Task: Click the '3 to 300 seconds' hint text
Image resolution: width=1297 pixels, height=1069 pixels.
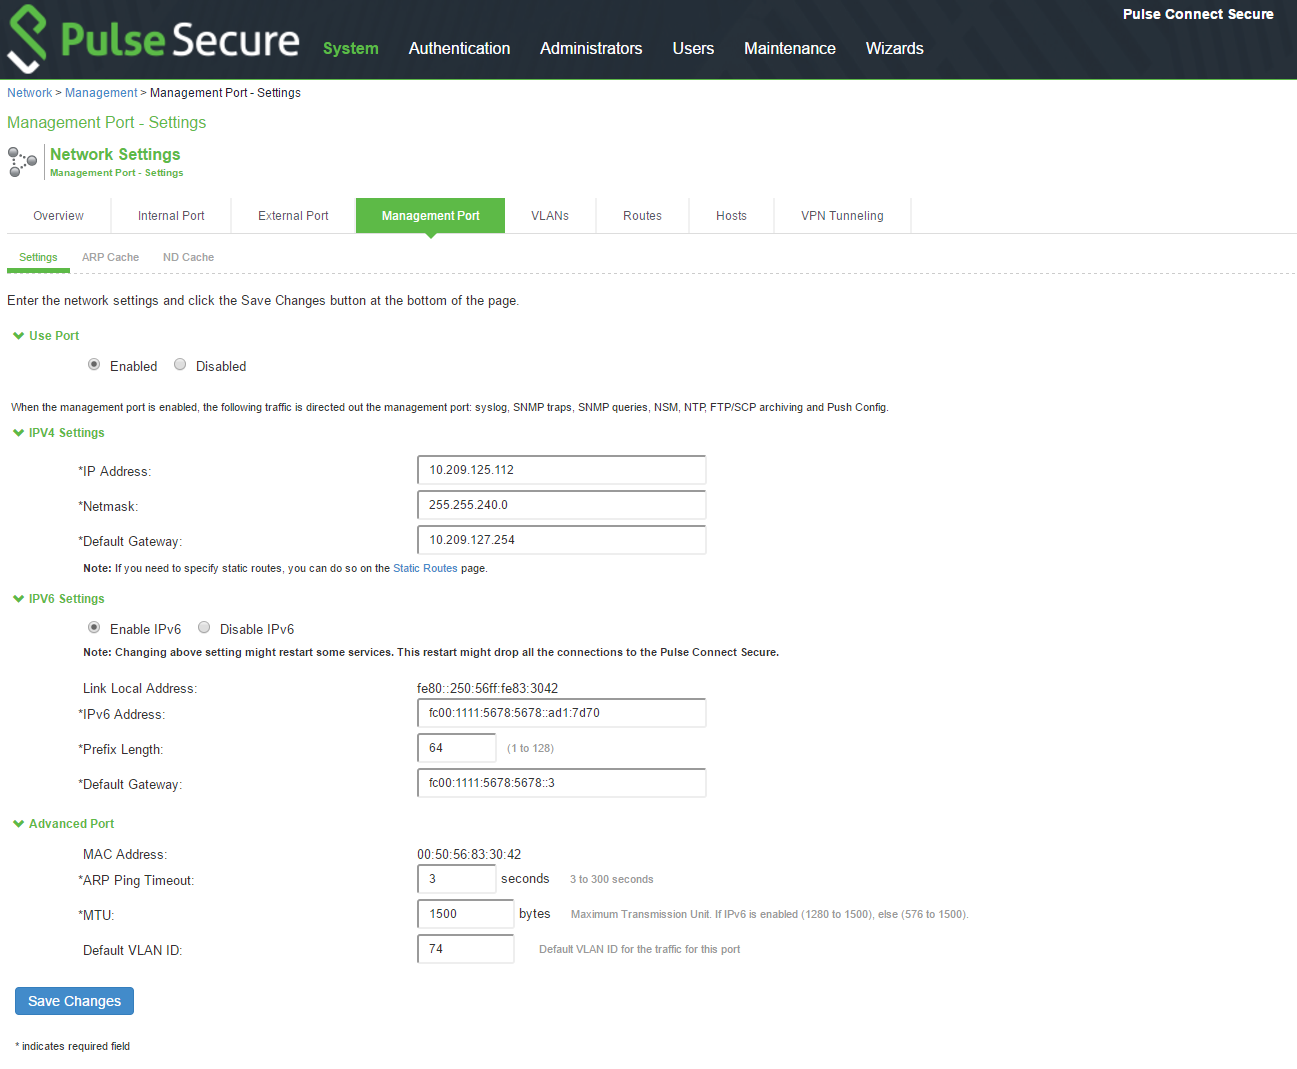Action: (611, 880)
